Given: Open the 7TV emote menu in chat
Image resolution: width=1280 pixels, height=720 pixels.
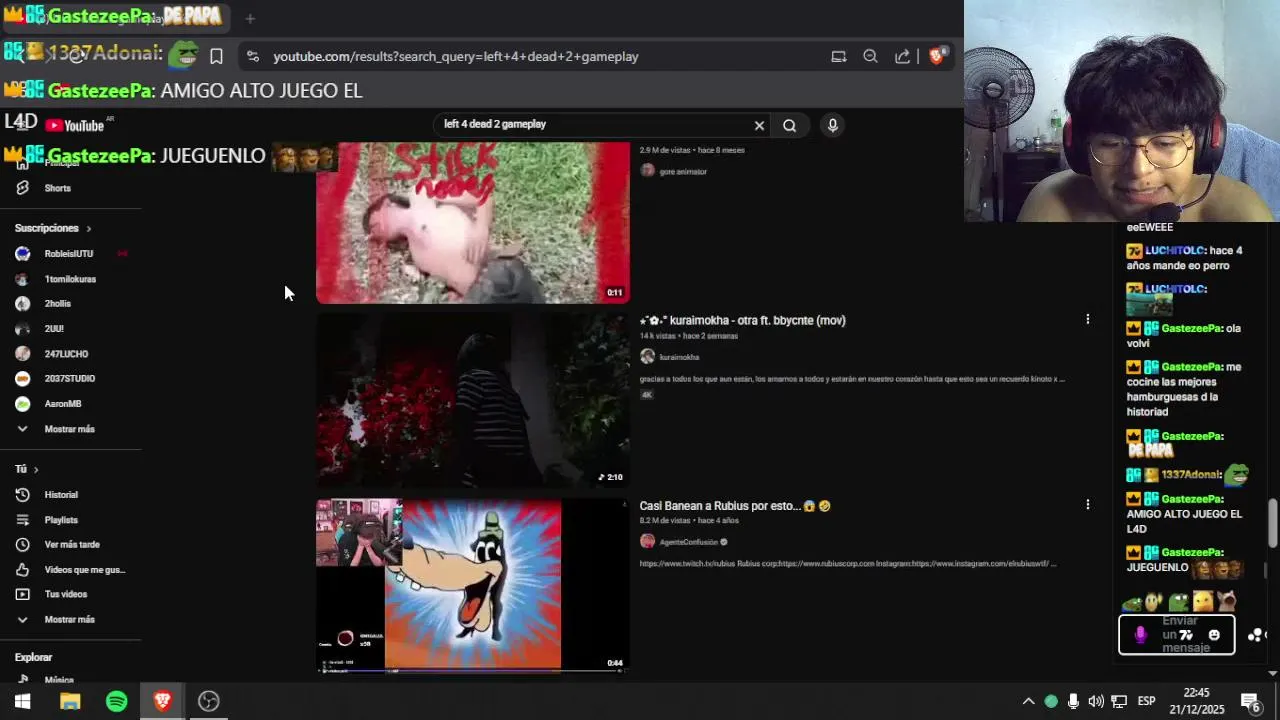Looking at the screenshot, I should [x=1186, y=635].
